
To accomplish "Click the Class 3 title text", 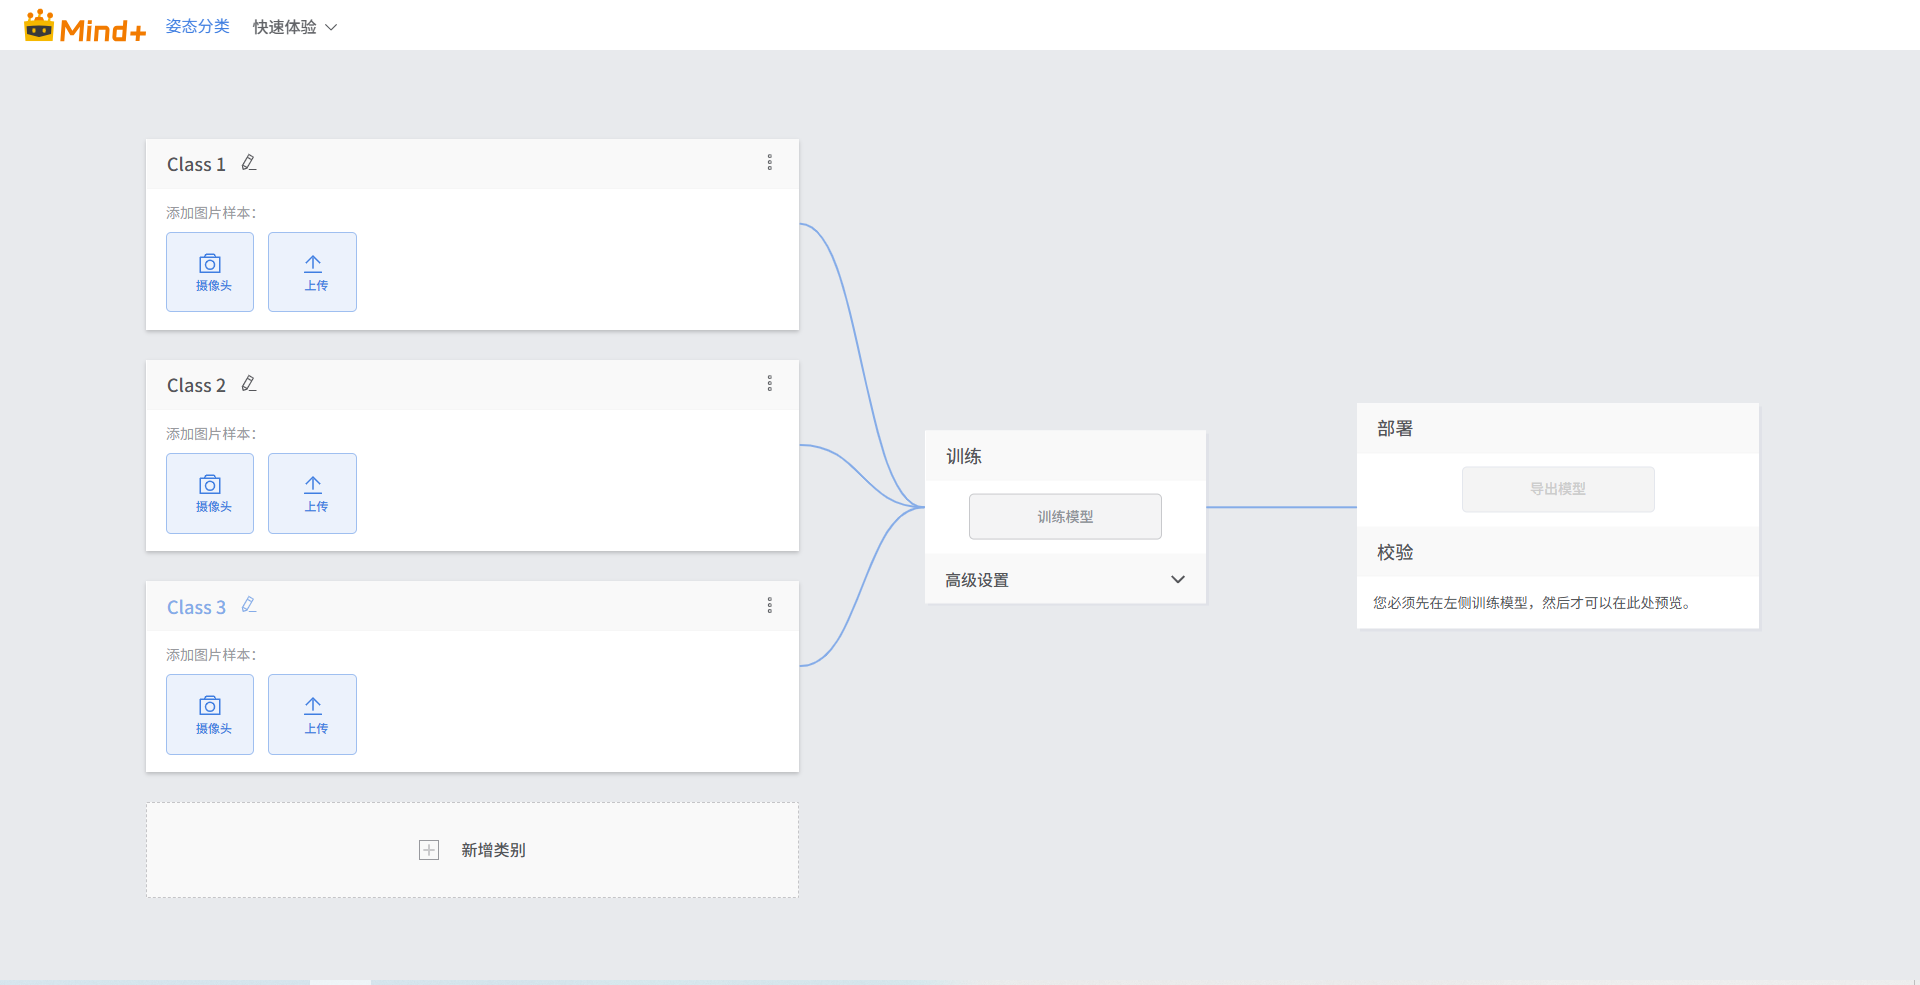I will coord(196,607).
